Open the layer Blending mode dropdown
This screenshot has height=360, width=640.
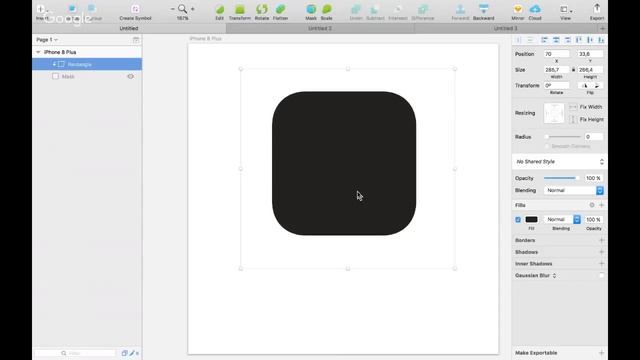click(x=573, y=190)
